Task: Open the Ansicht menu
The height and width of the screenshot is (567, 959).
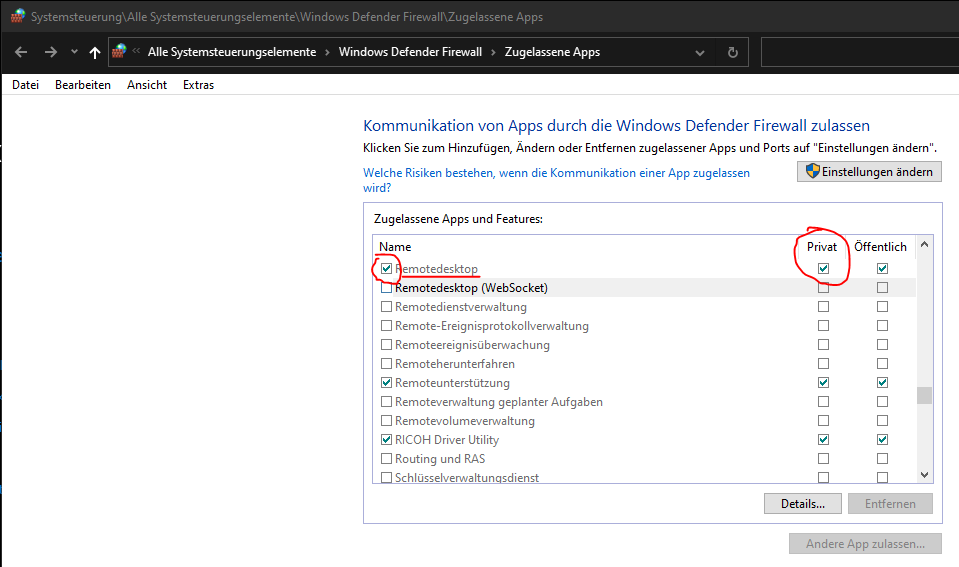Action: pyautogui.click(x=147, y=85)
